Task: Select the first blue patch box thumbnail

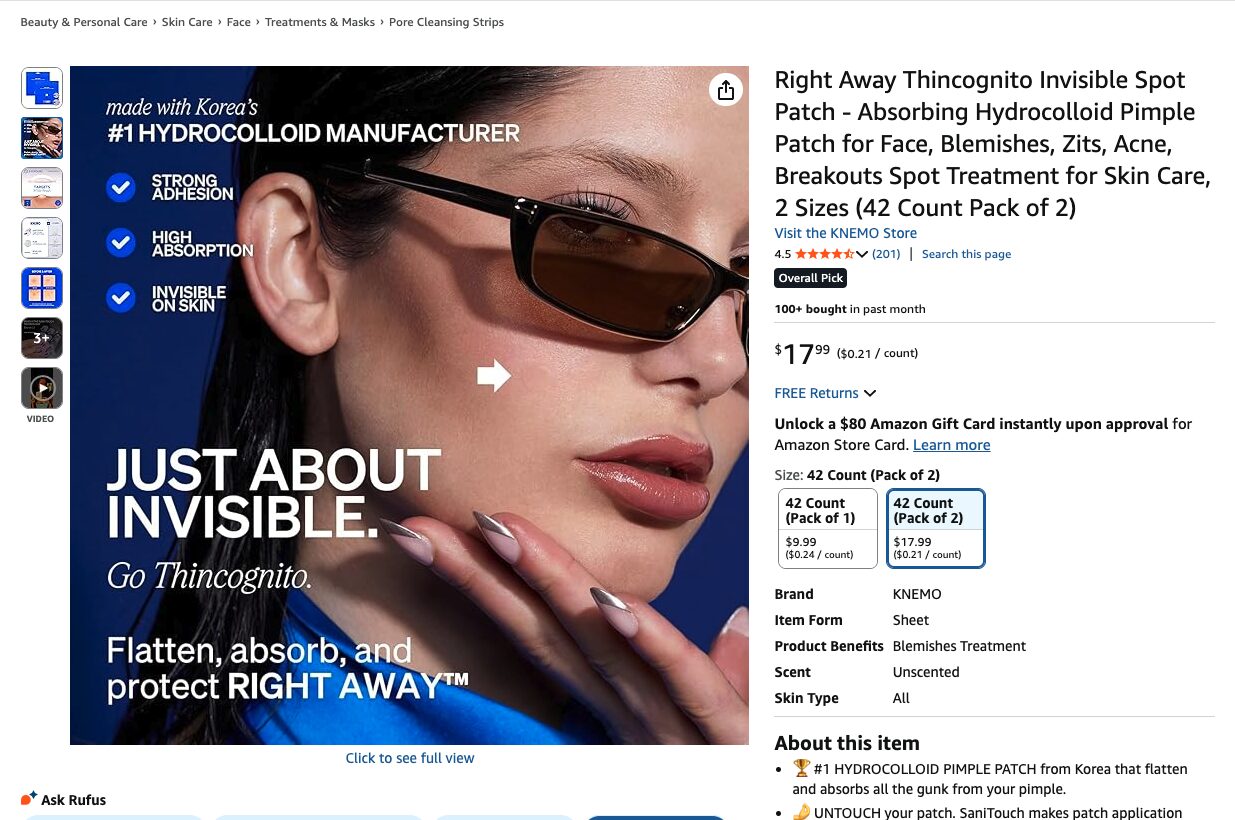Action: point(42,88)
